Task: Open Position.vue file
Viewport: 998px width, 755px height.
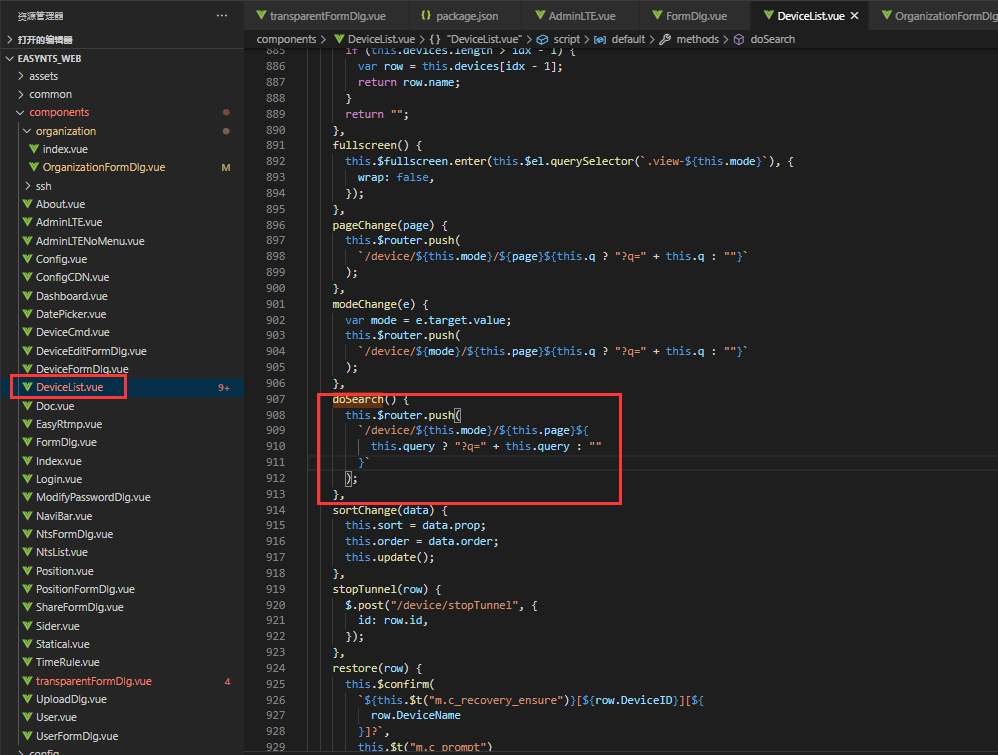Action: tap(64, 571)
